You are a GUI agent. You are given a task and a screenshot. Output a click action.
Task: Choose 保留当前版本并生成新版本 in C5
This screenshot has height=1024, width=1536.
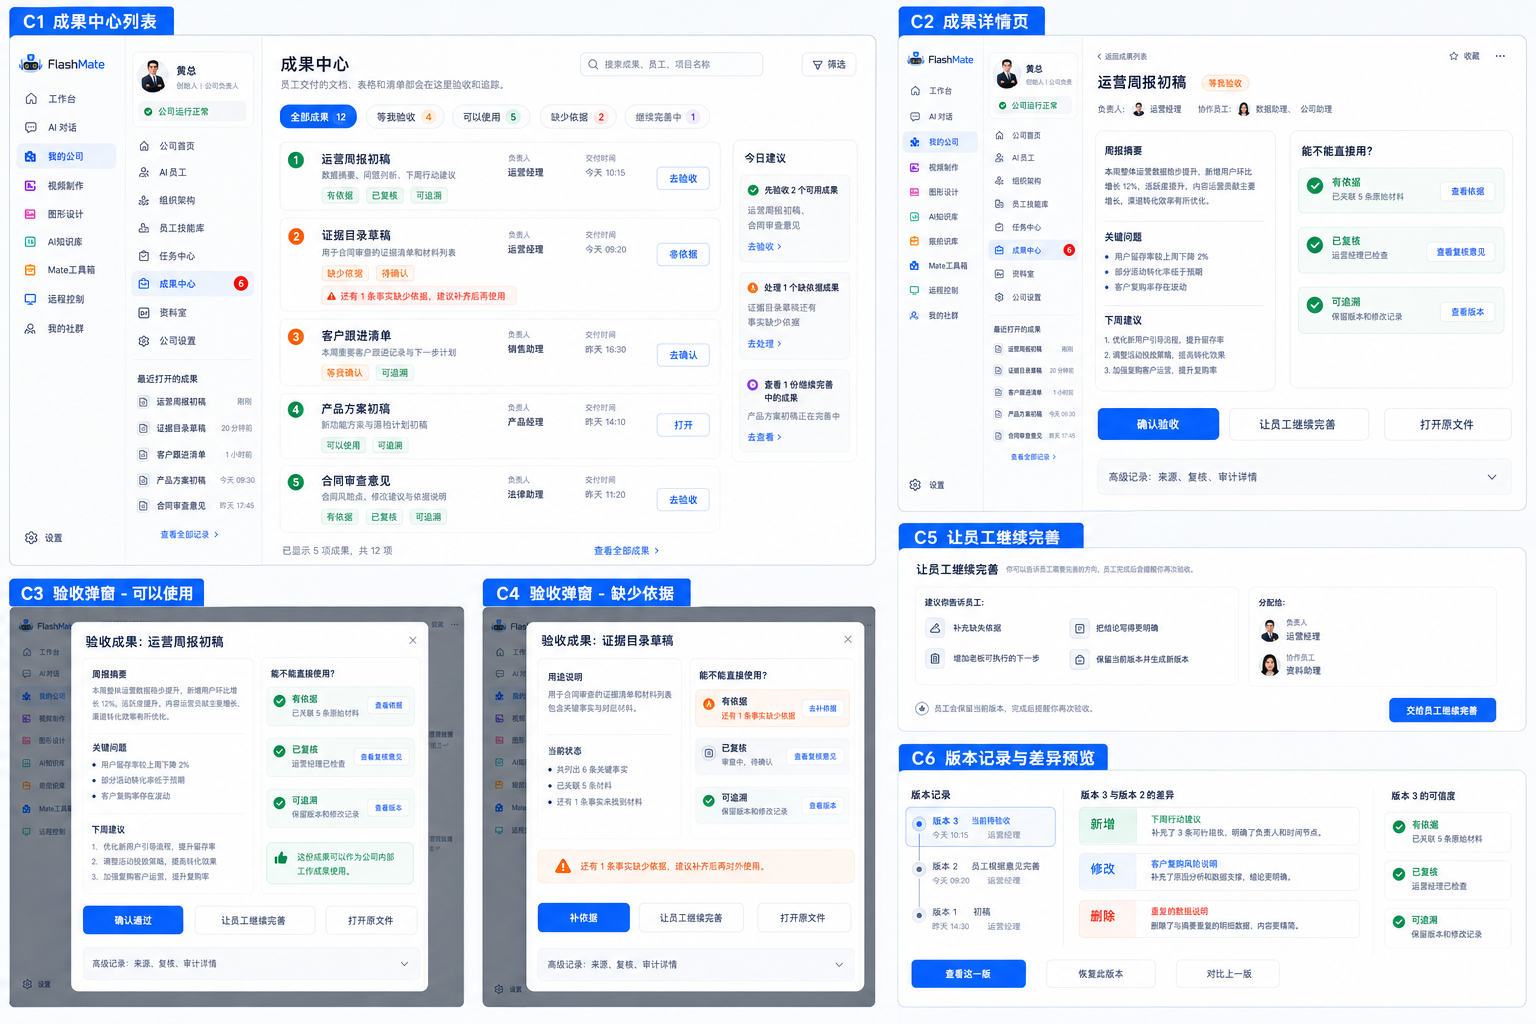(1131, 660)
